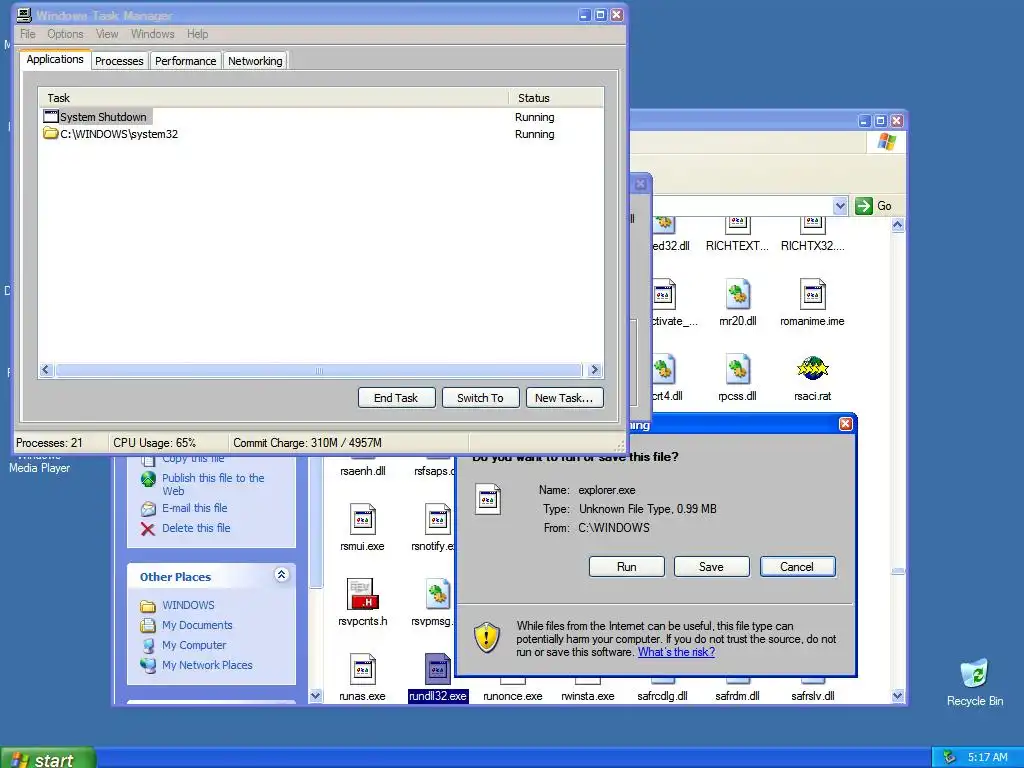This screenshot has width=1024, height=768.
Task: Open the File menu in Task Manager
Action: (28, 34)
